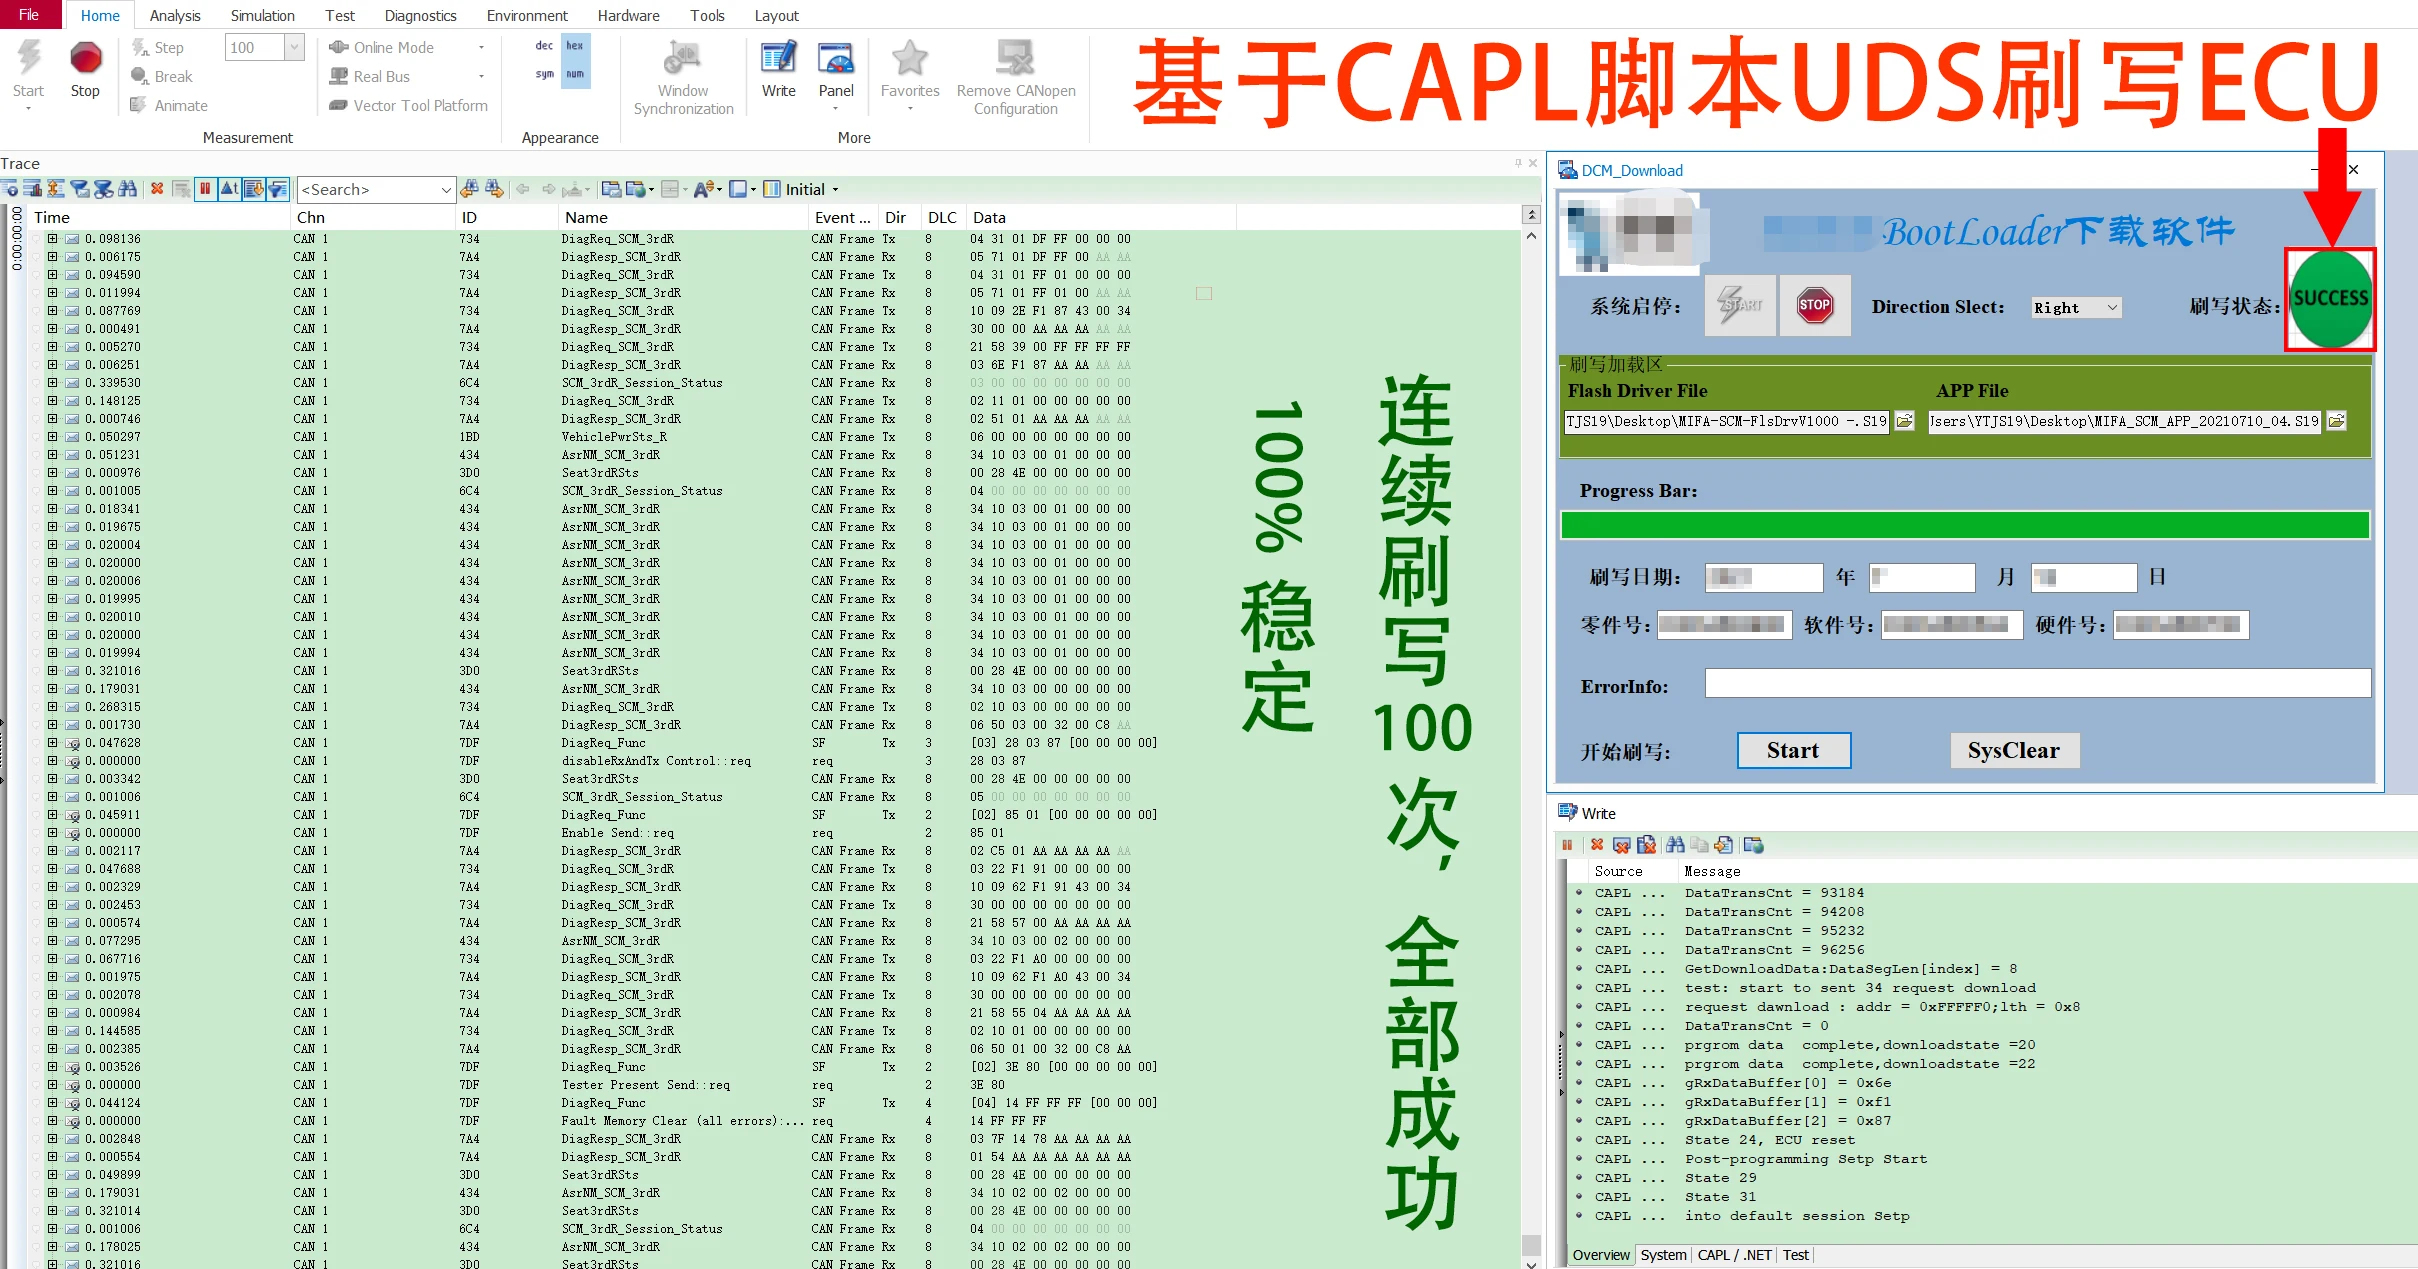Viewport: 2418px width, 1269px height.
Task: Click the Start button for flashing
Action: [x=1793, y=750]
